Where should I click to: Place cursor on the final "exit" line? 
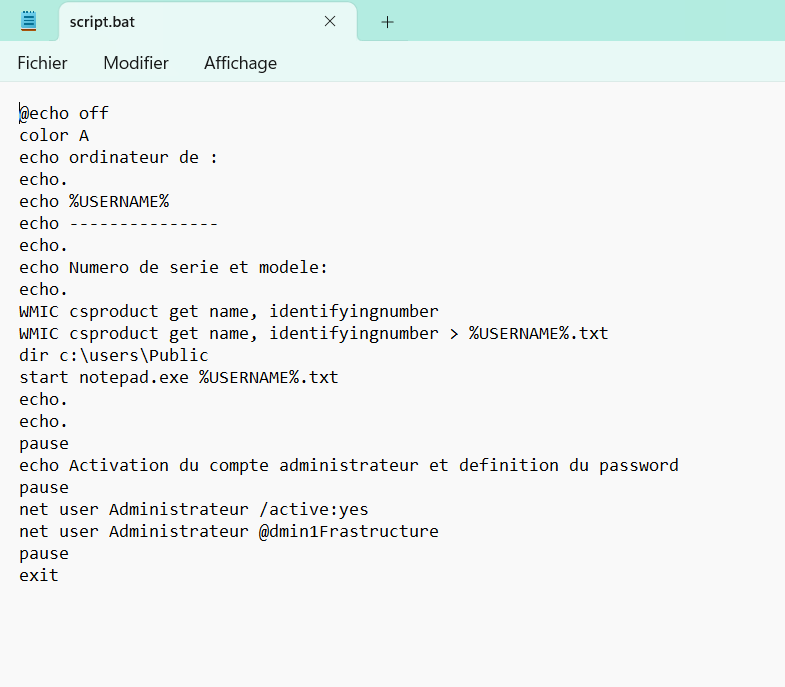pos(39,575)
